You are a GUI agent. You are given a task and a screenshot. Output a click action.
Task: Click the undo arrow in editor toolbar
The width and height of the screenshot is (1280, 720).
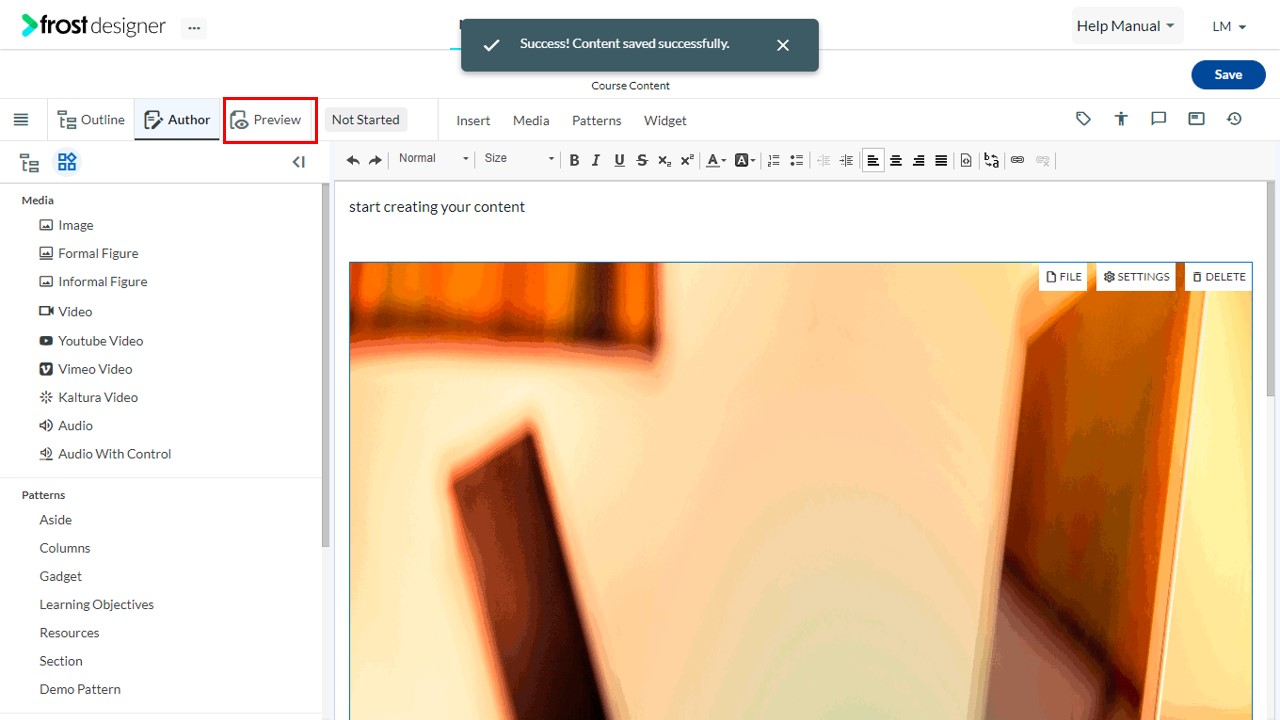coord(353,160)
